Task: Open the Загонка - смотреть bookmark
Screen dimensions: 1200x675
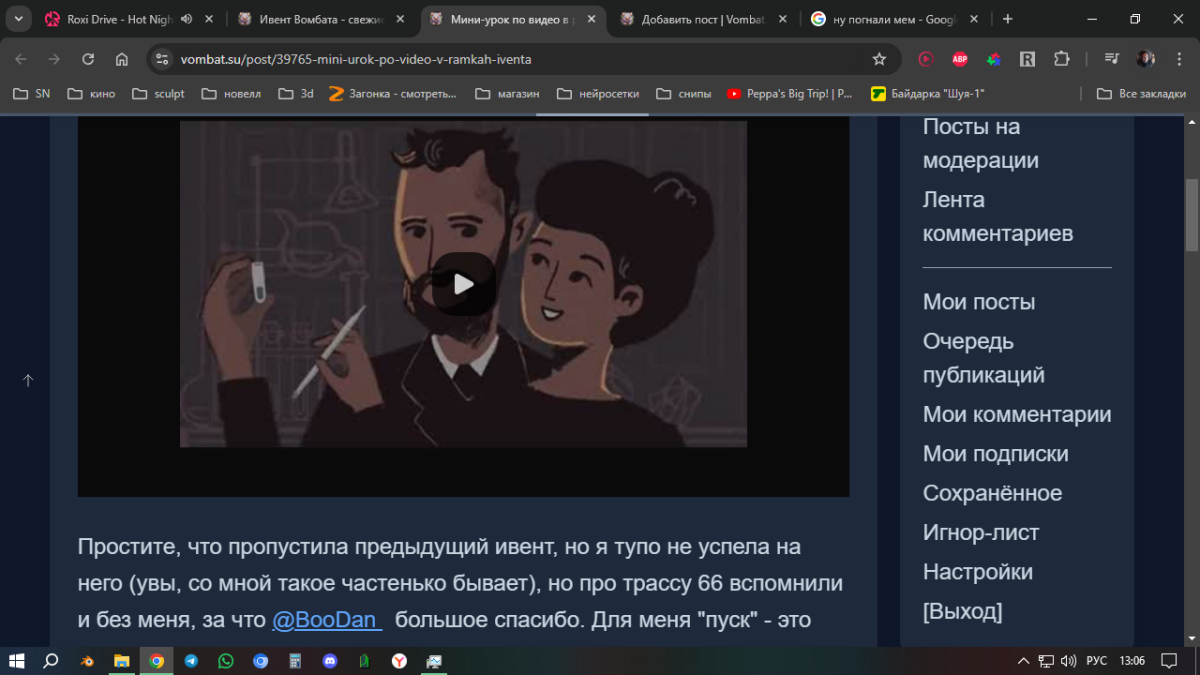Action: pyautogui.click(x=392, y=94)
